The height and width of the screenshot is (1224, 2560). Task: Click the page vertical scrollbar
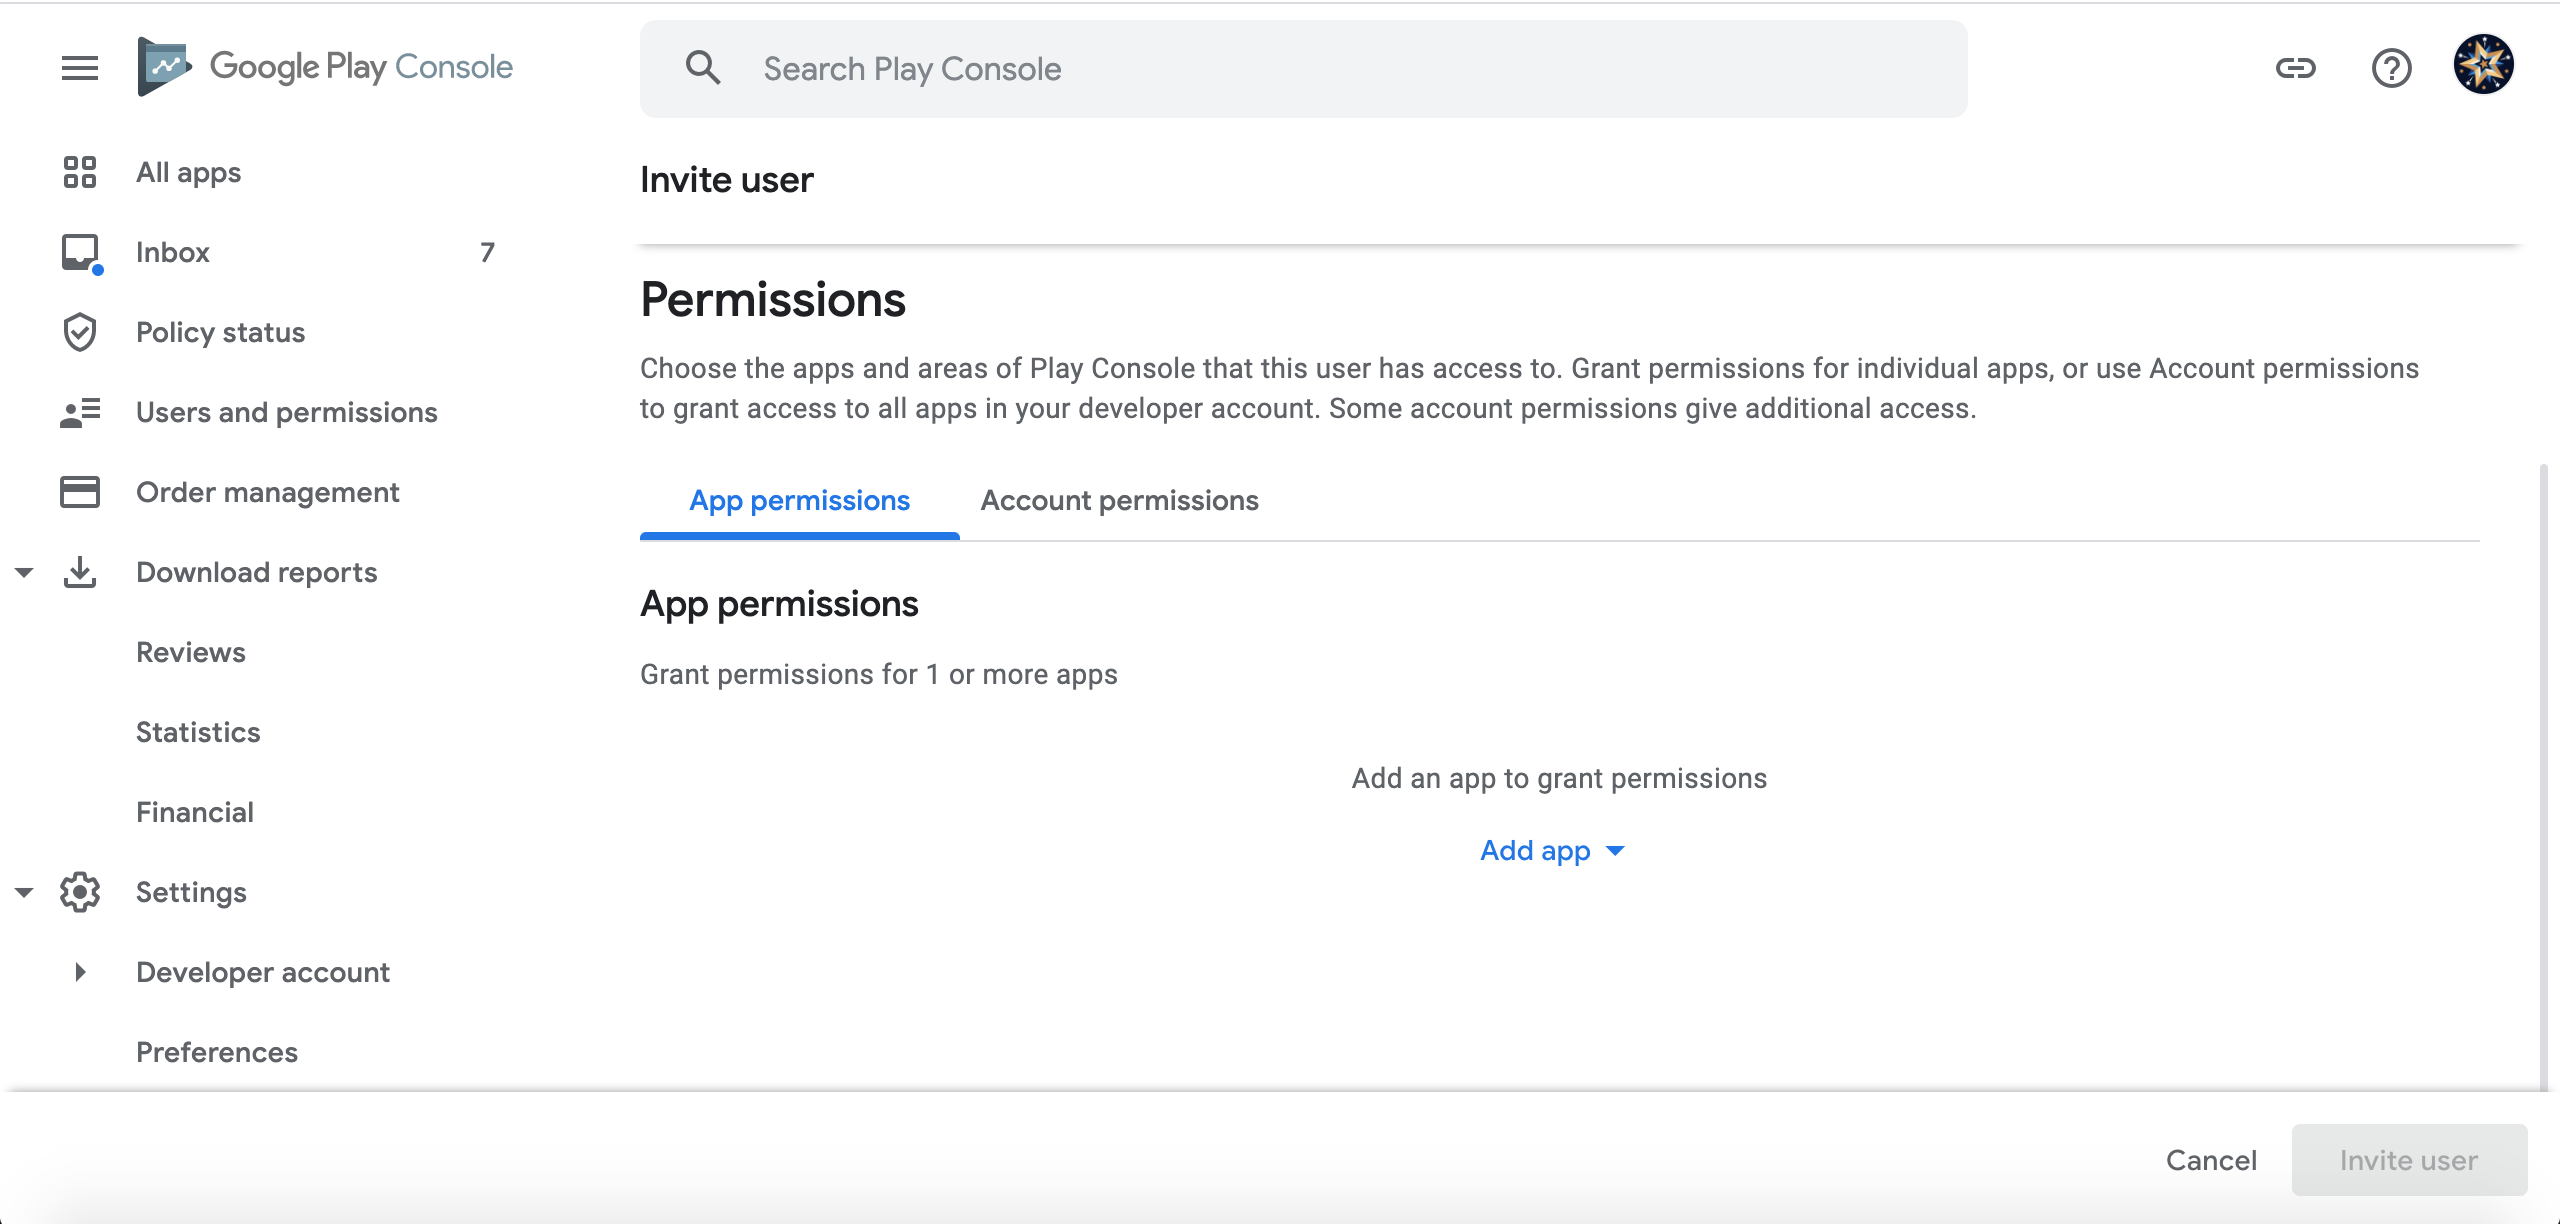pyautogui.click(x=2544, y=776)
